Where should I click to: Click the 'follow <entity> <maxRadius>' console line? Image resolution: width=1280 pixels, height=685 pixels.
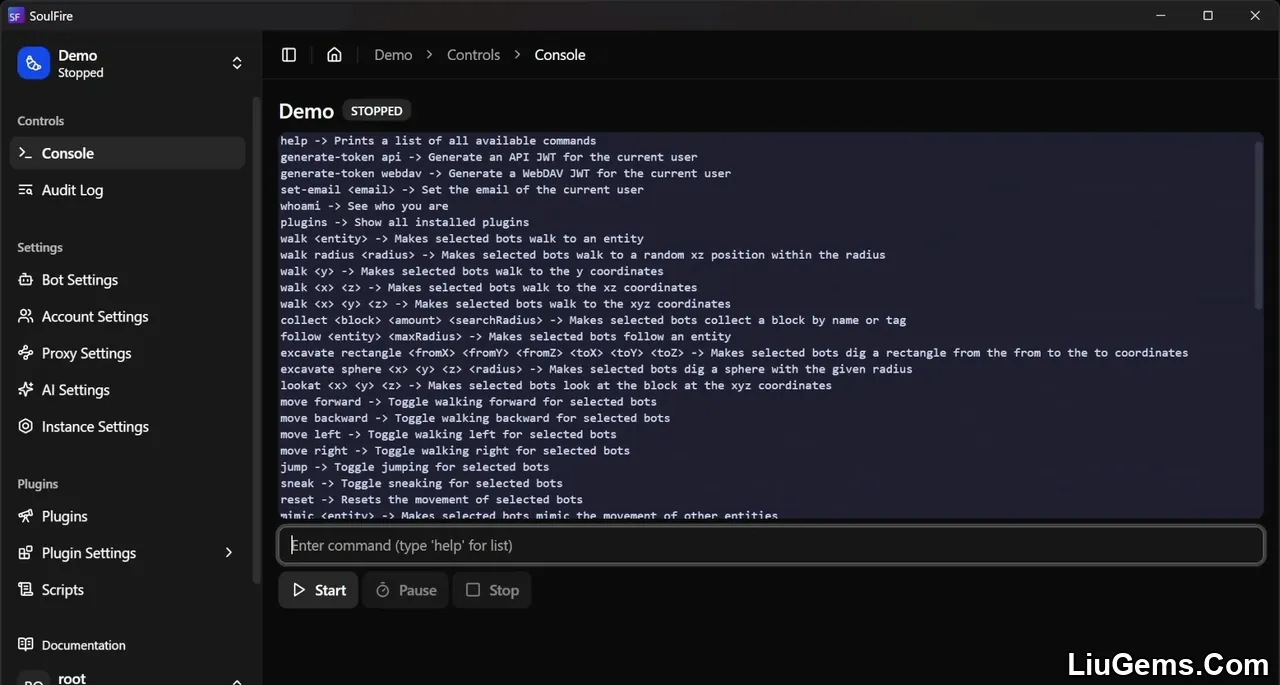(x=506, y=337)
